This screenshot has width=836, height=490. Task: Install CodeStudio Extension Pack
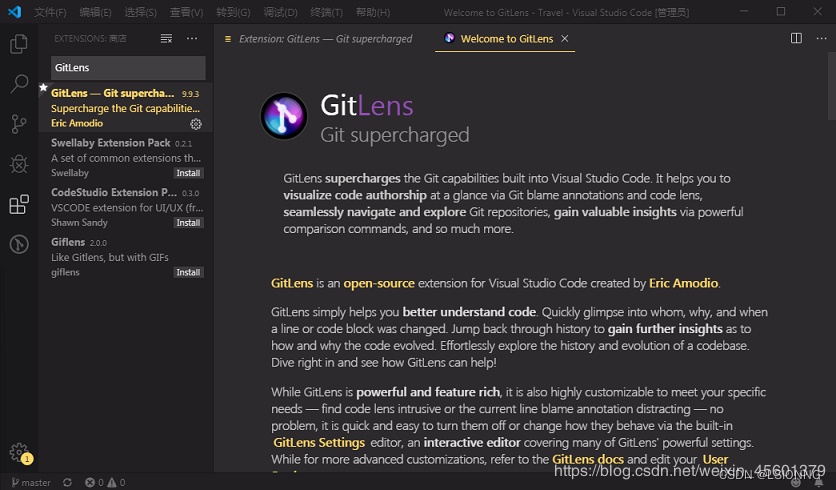pyautogui.click(x=189, y=223)
